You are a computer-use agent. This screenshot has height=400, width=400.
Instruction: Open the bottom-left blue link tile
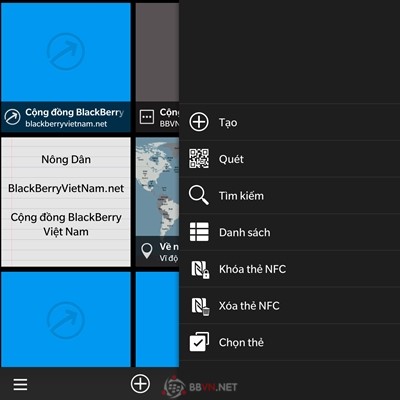tap(66, 319)
